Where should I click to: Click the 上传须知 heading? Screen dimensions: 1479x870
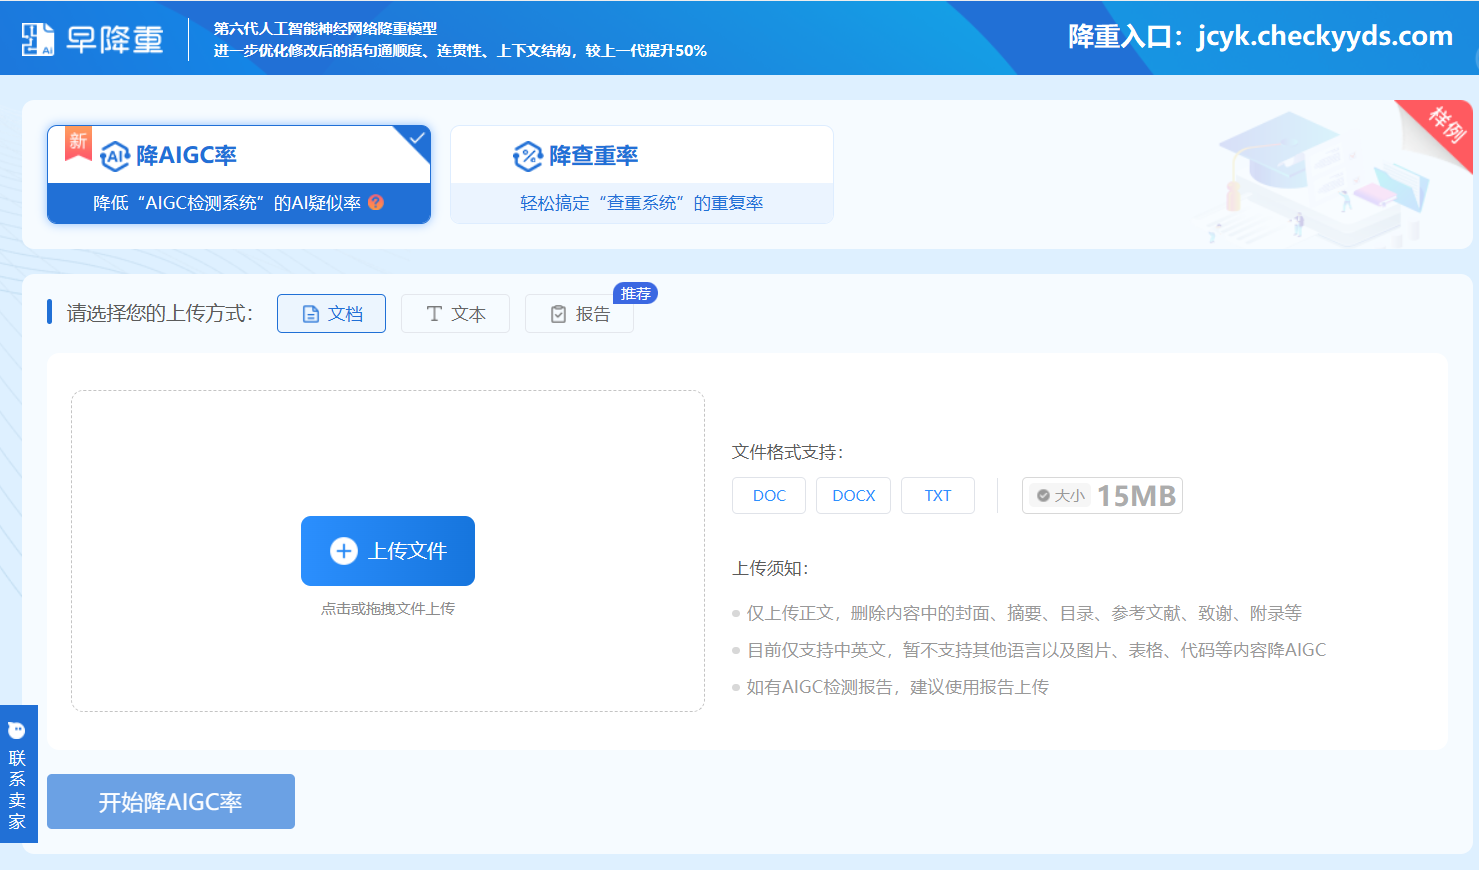tap(771, 568)
